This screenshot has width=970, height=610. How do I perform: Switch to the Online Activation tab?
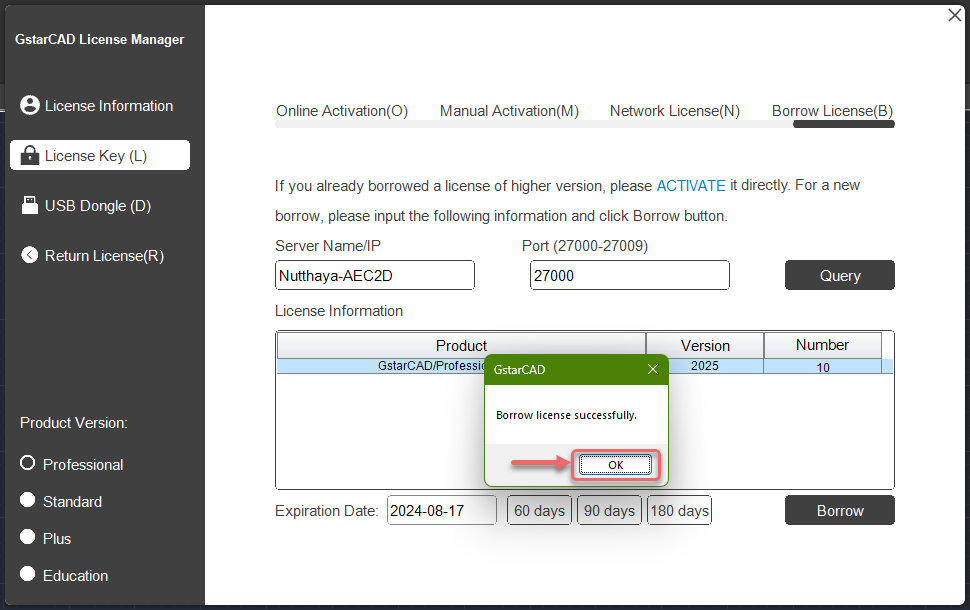pos(341,111)
